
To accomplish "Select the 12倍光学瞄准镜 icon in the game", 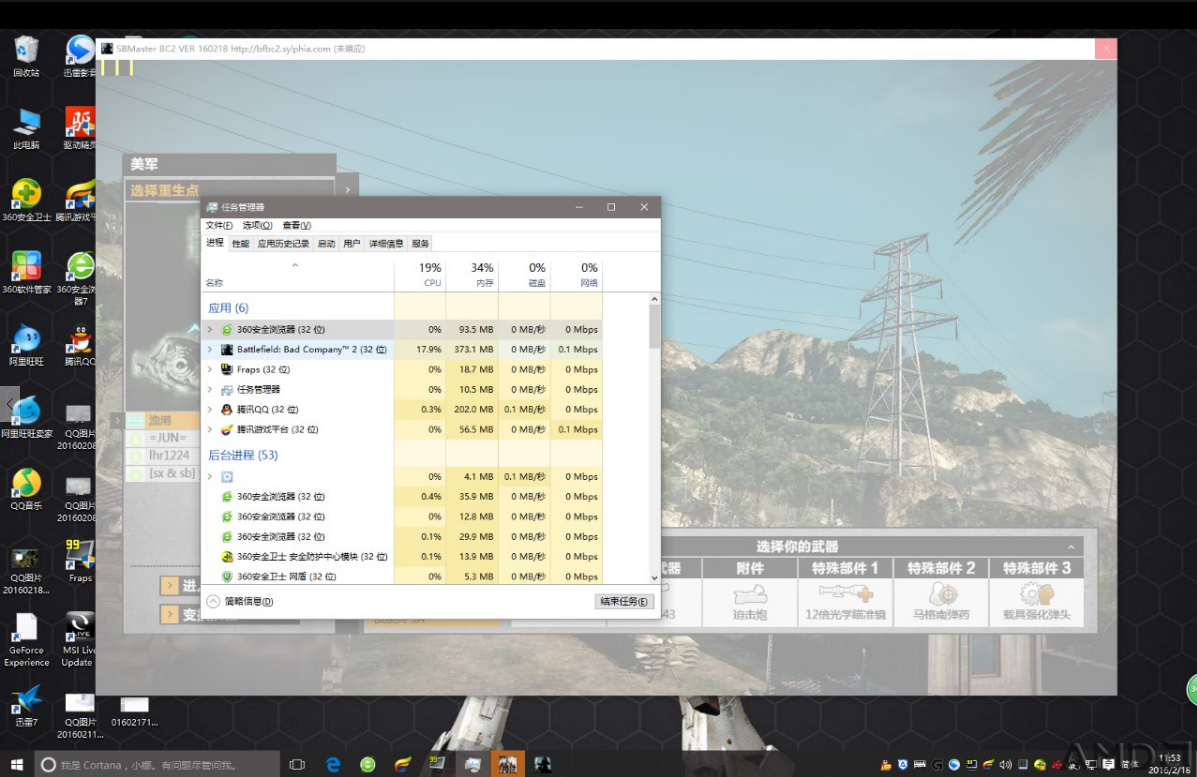I will [x=845, y=593].
